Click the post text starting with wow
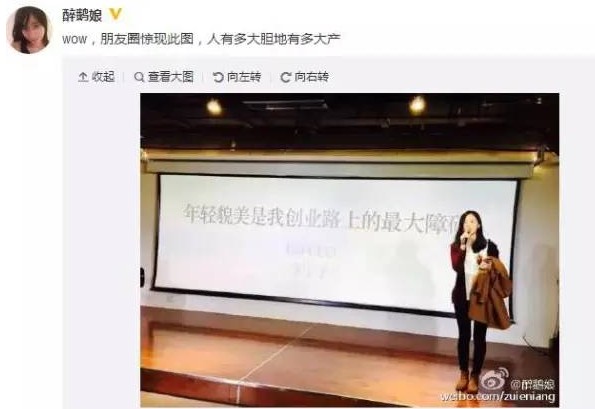 click(201, 39)
